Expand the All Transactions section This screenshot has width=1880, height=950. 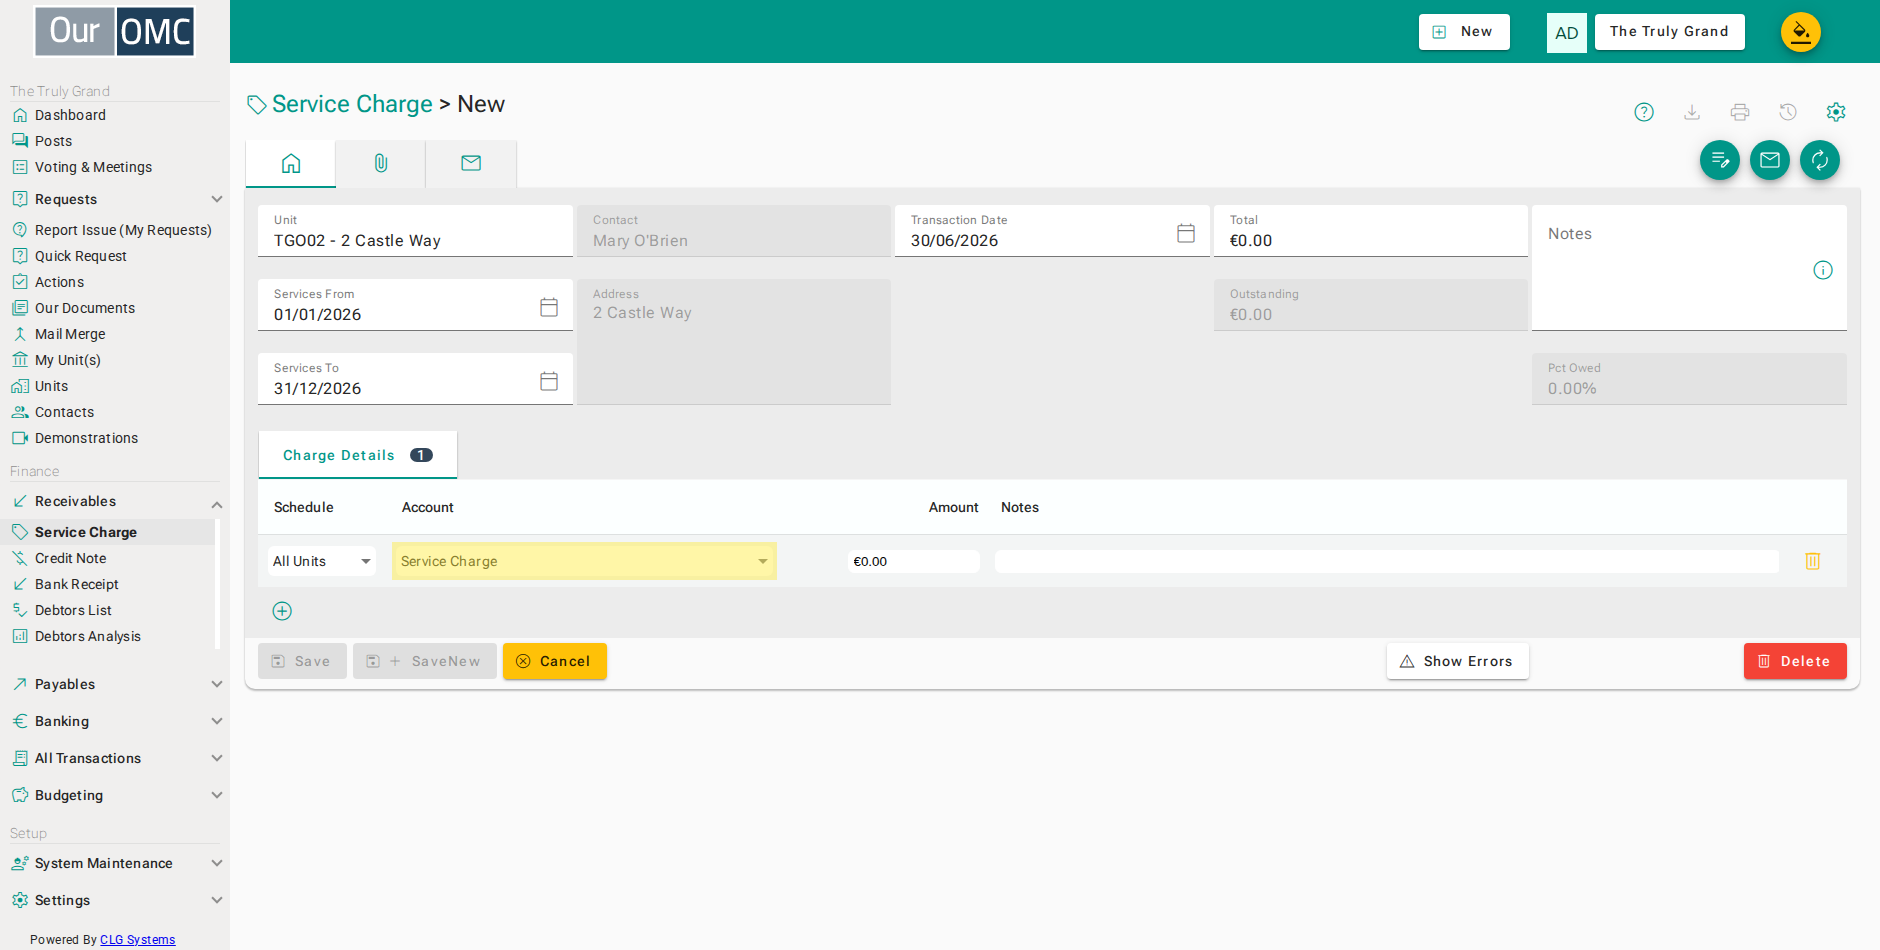(116, 758)
